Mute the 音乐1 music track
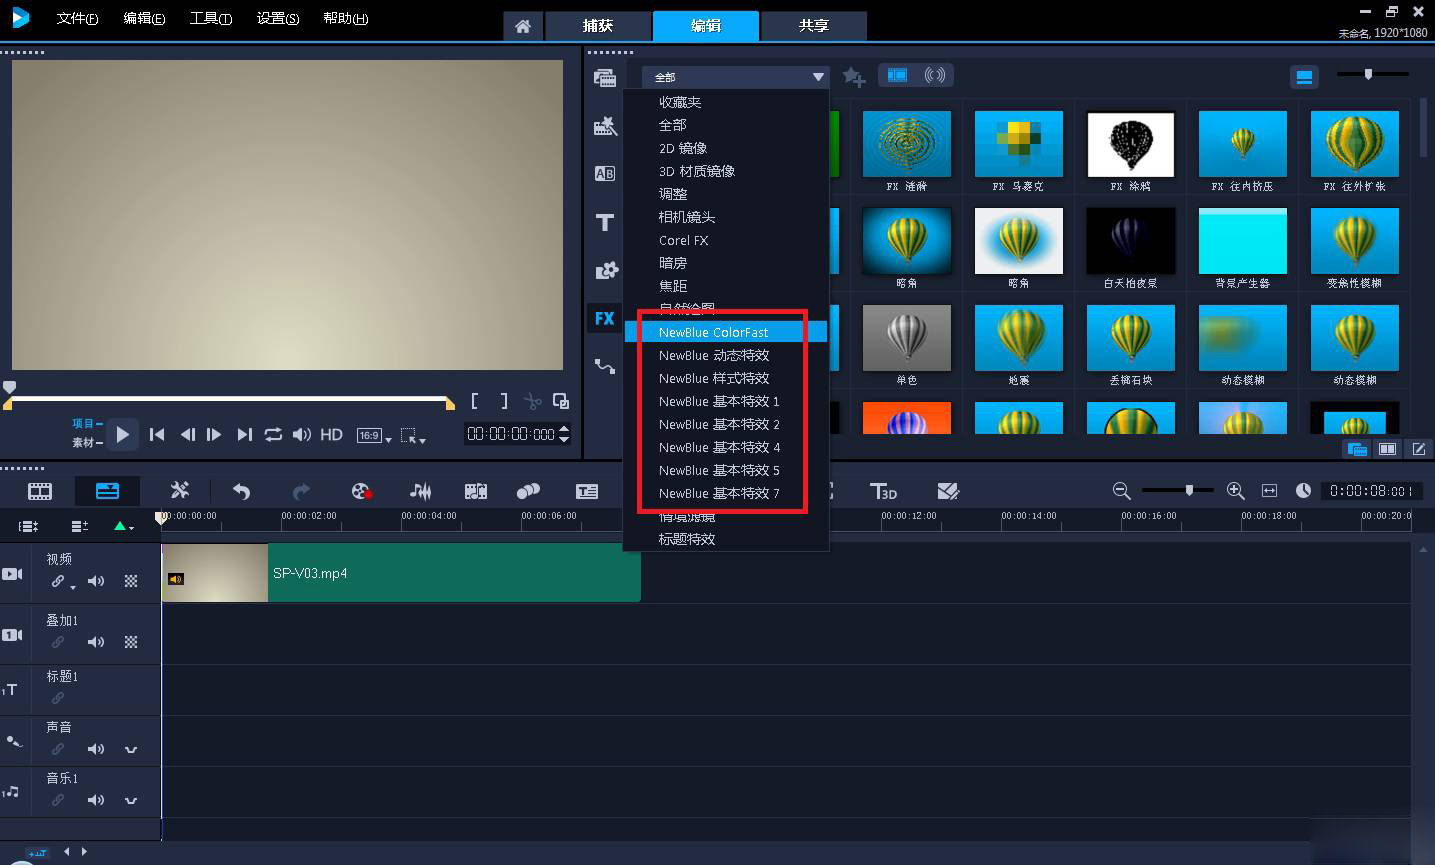1435x865 pixels. (96, 800)
